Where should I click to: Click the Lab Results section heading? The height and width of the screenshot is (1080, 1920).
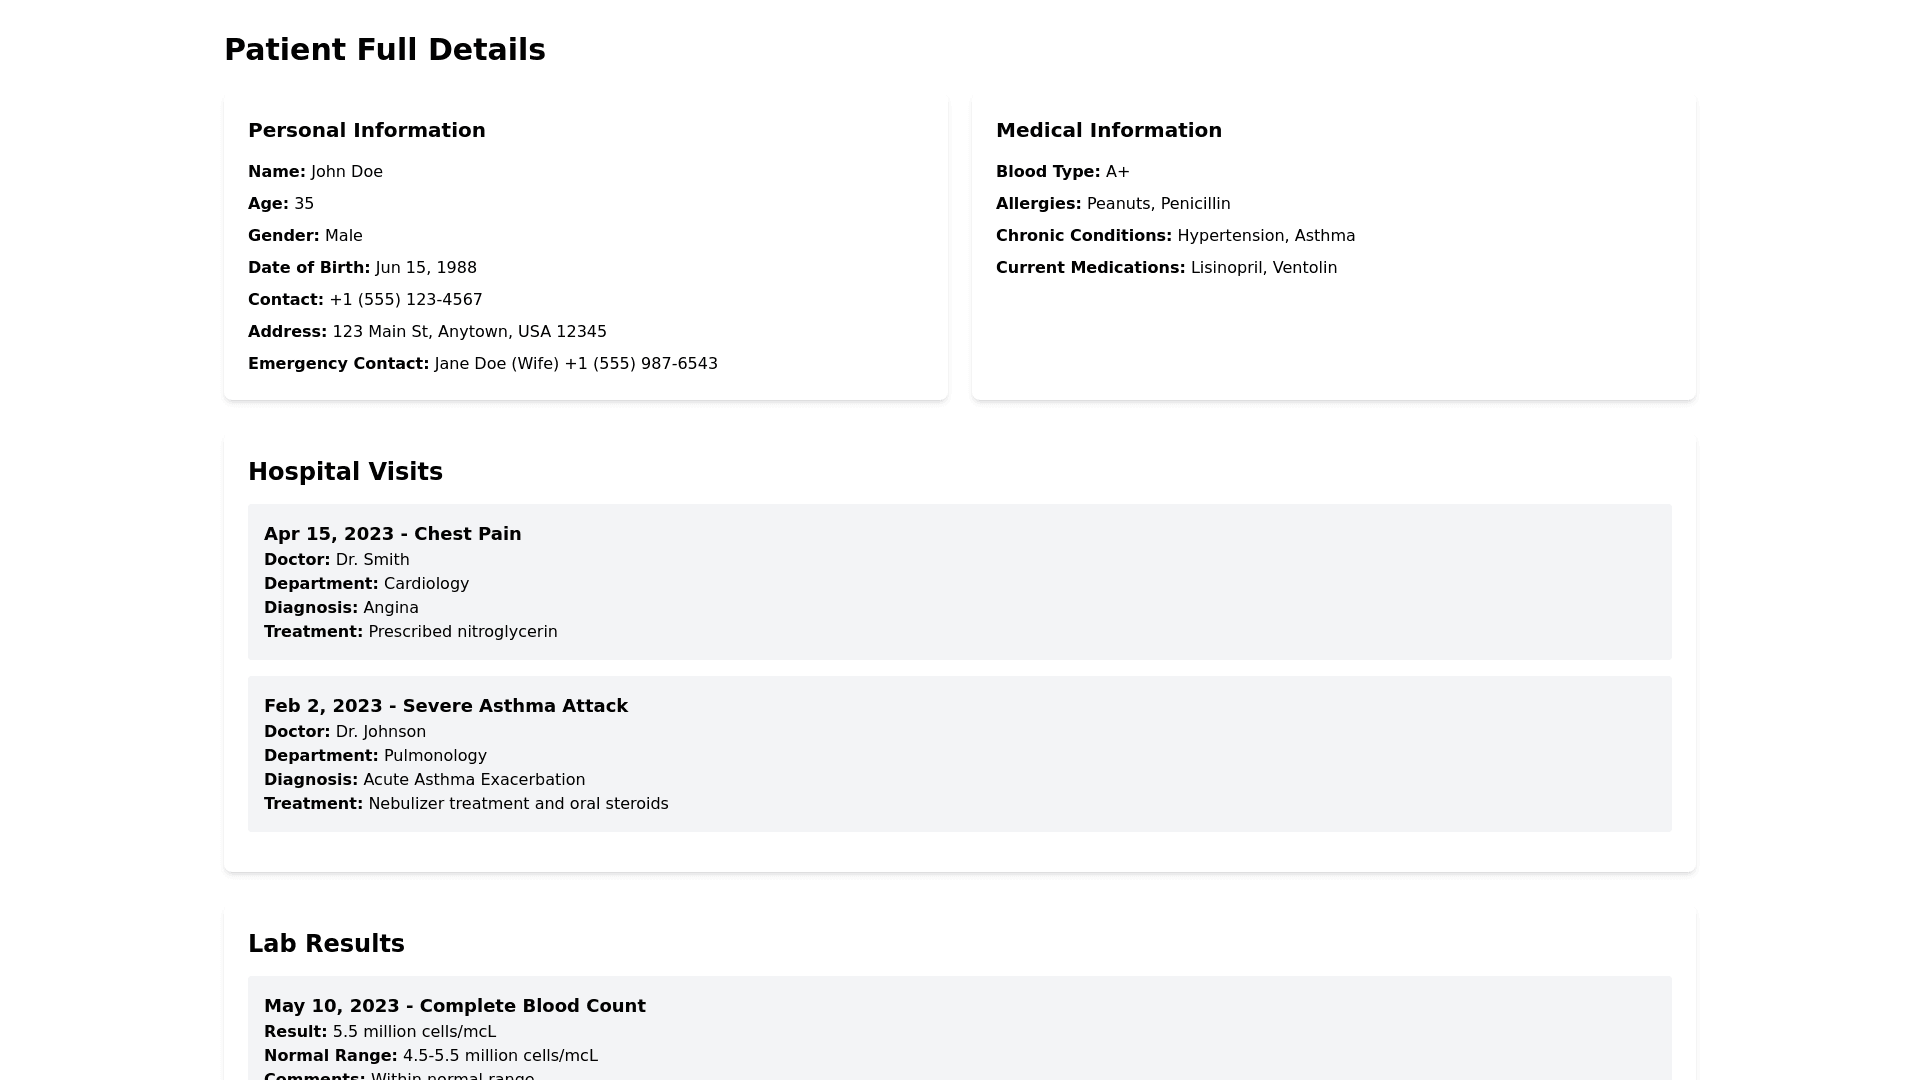[326, 944]
